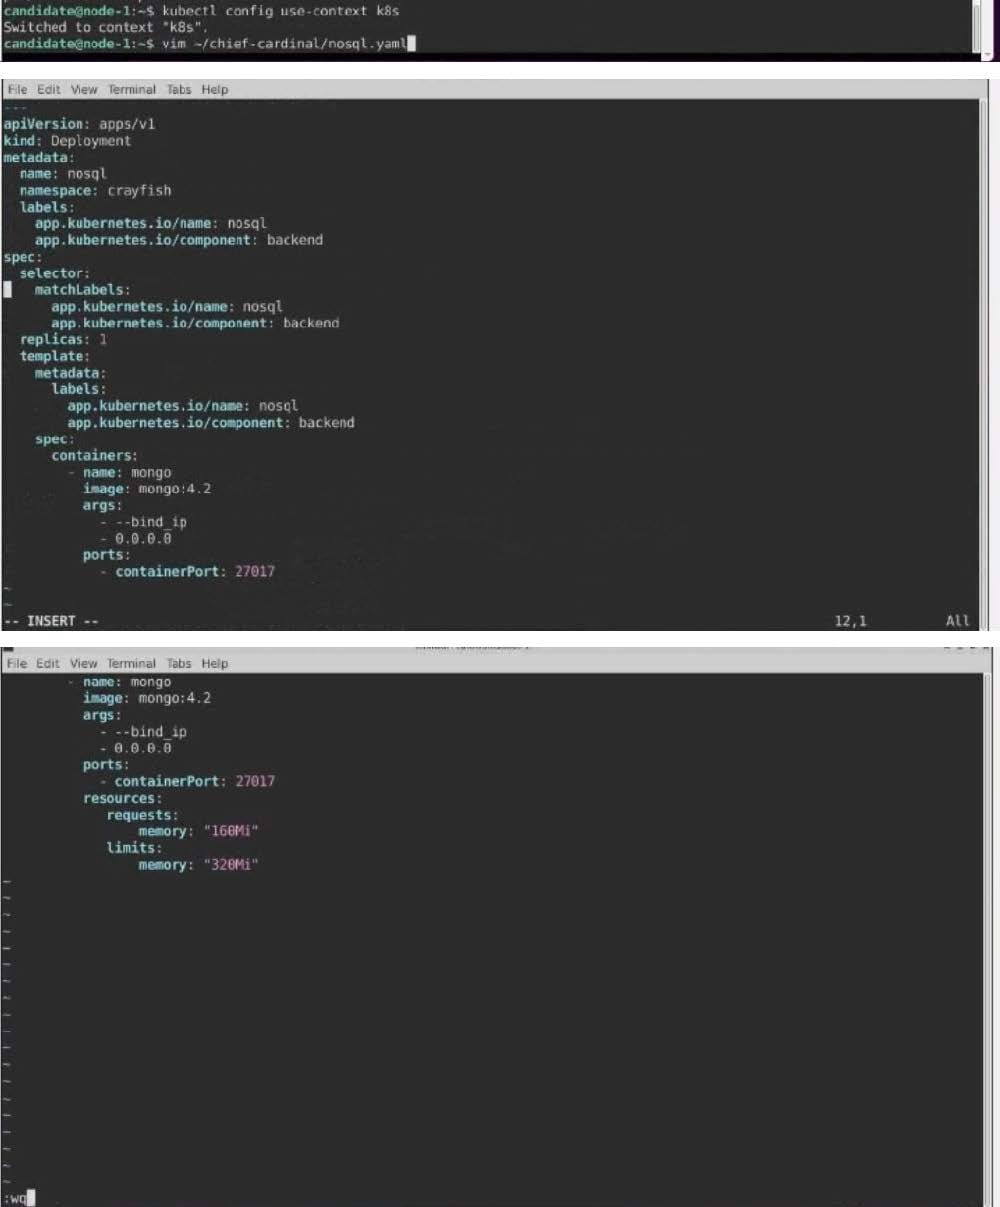This screenshot has height=1207, width=1000.
Task: Open Tabs menu in the :wq terminal
Action: (x=179, y=663)
